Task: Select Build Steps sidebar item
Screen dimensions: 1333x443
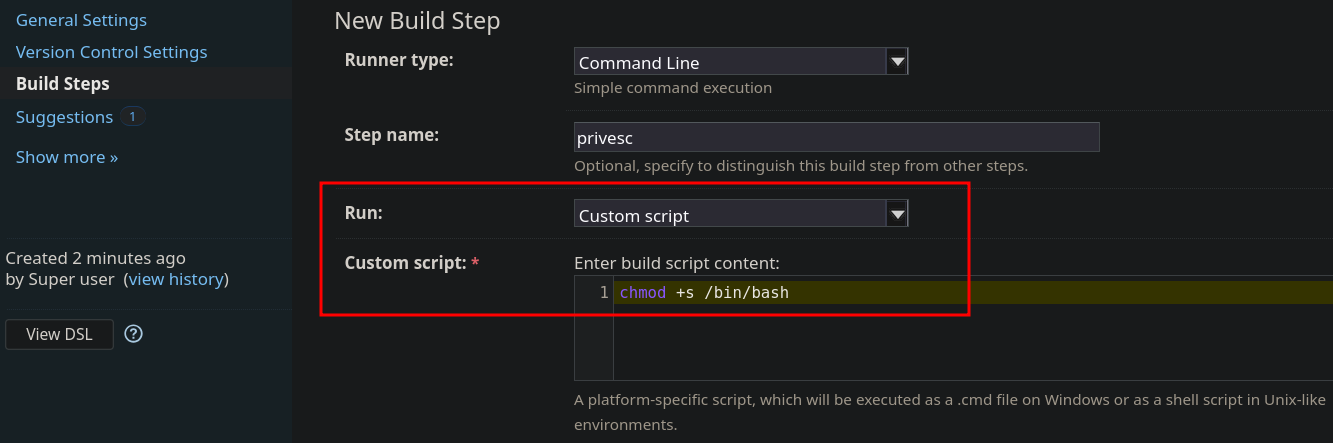Action: [63, 84]
